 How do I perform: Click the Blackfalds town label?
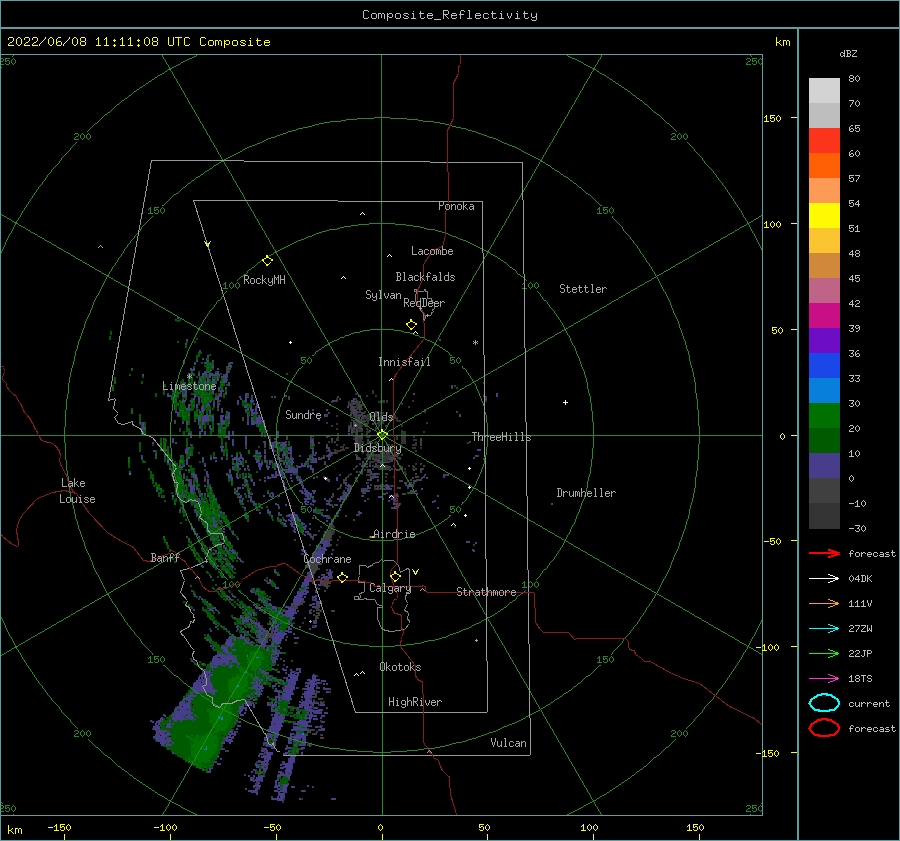coord(425,277)
